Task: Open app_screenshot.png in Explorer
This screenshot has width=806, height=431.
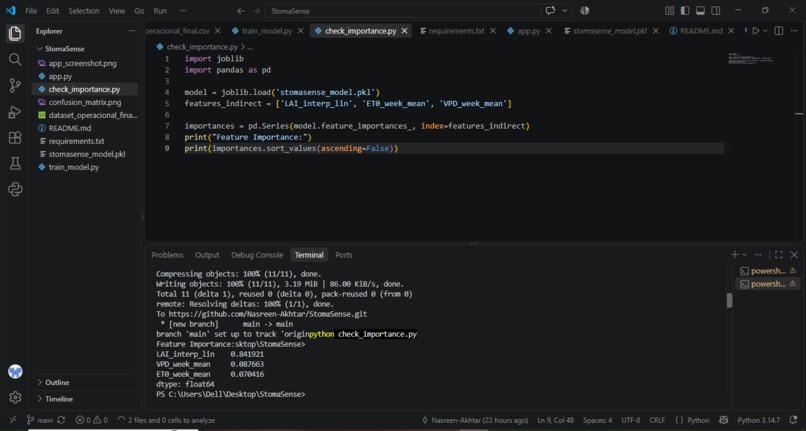Action: [82, 63]
